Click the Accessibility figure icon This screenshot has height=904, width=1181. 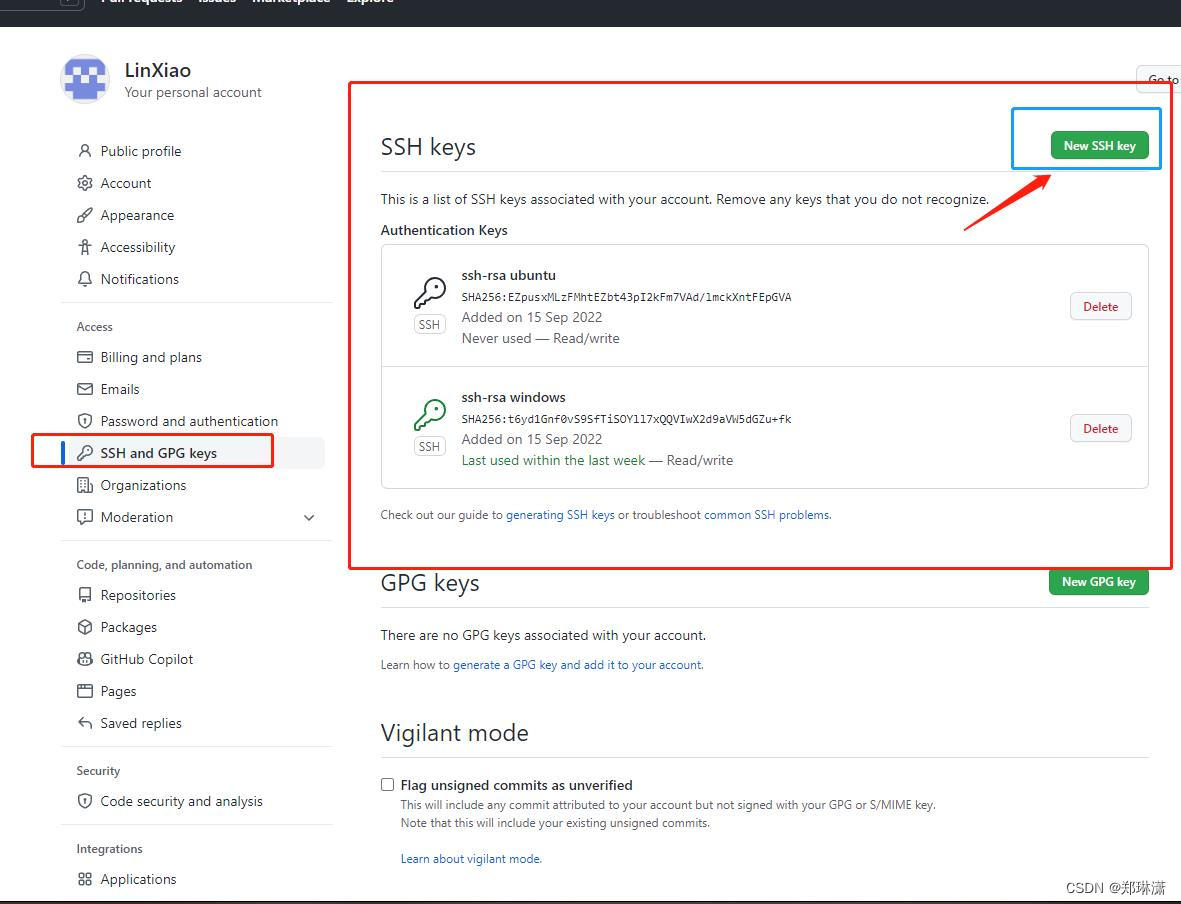click(85, 247)
